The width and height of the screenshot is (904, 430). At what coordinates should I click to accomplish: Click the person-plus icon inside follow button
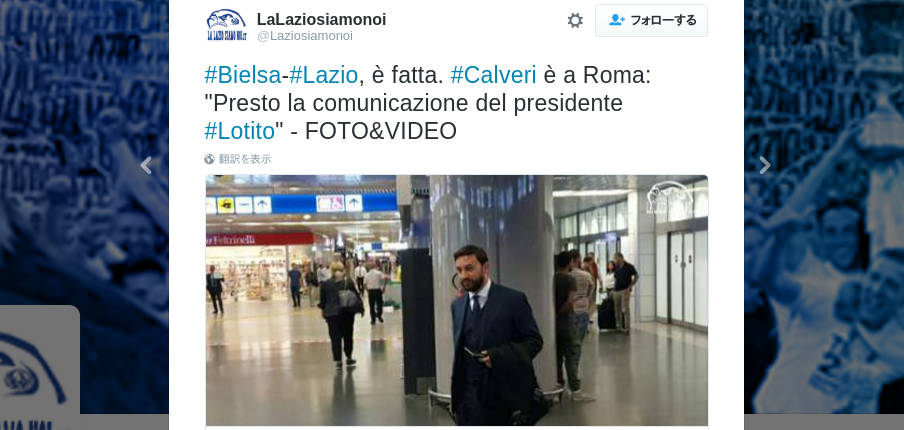[x=617, y=20]
